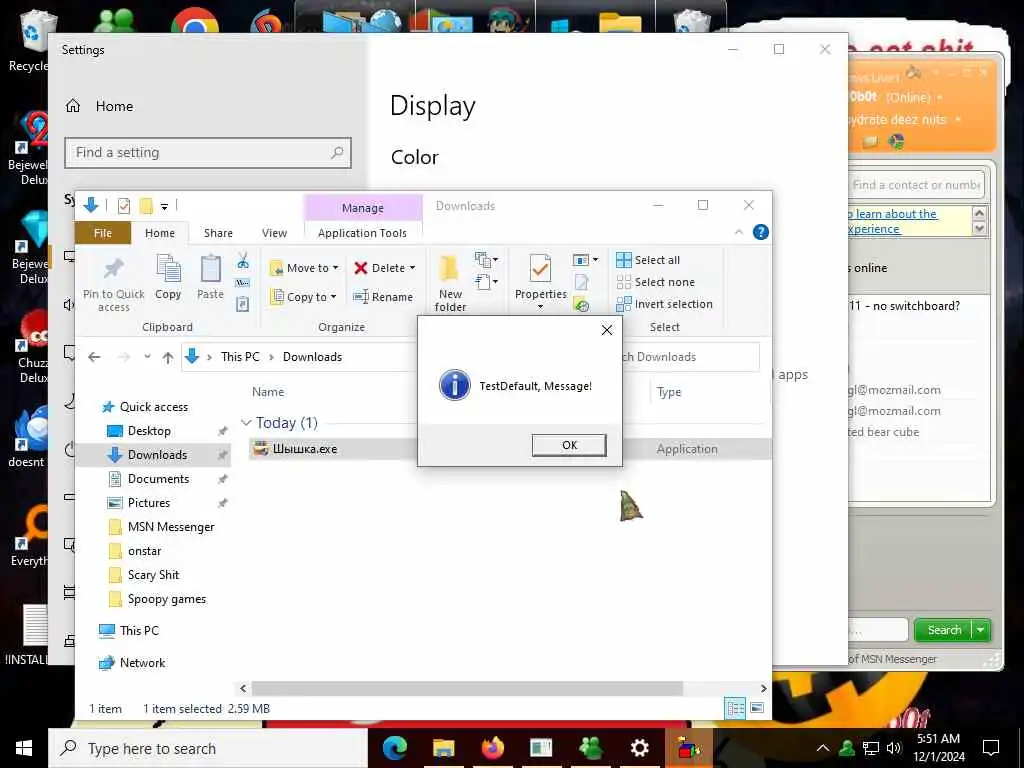The width and height of the screenshot is (1024, 768).
Task: Click the Properties quick access checkmark icon
Action: pos(123,206)
